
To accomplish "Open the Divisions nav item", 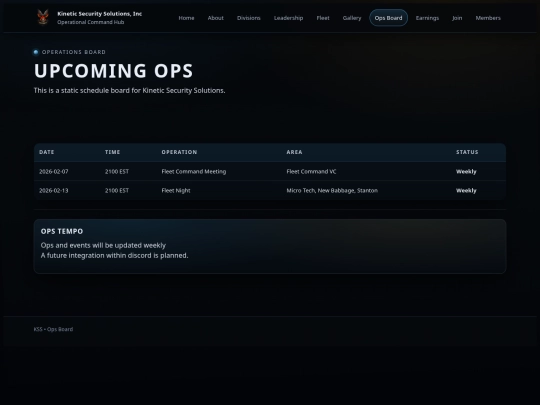I will coord(249,18).
